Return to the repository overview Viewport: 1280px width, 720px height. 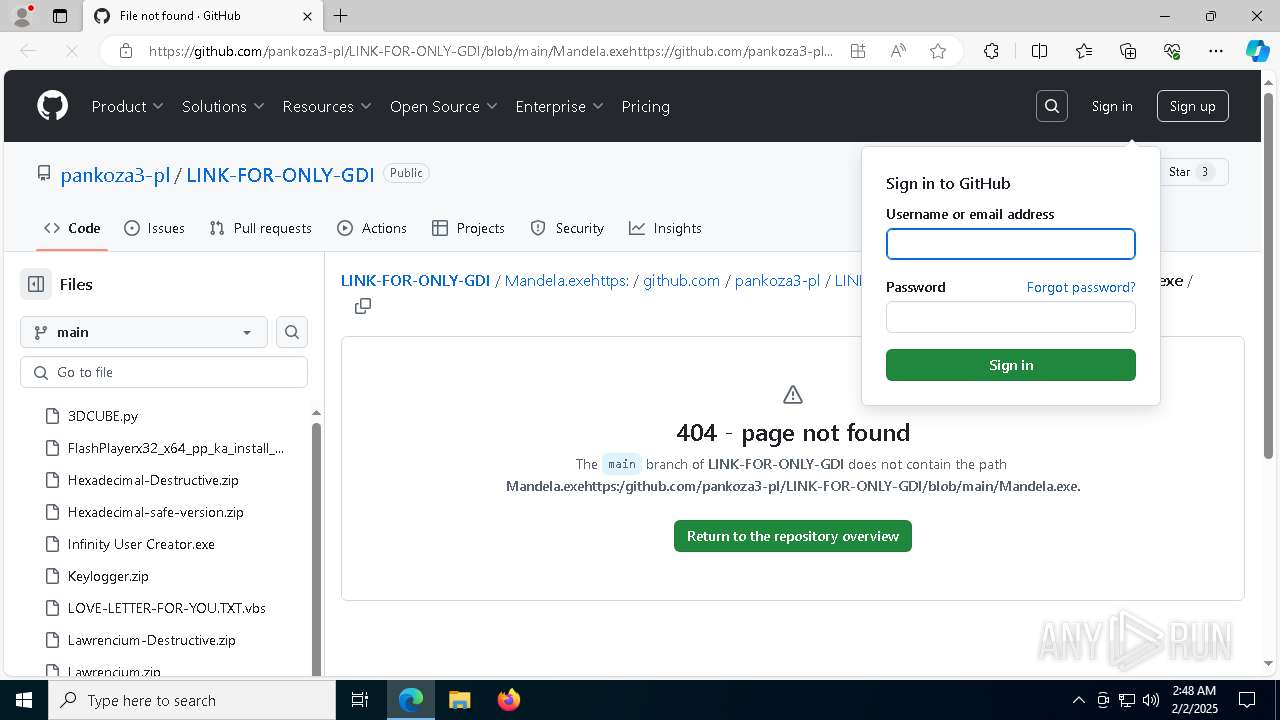point(793,536)
